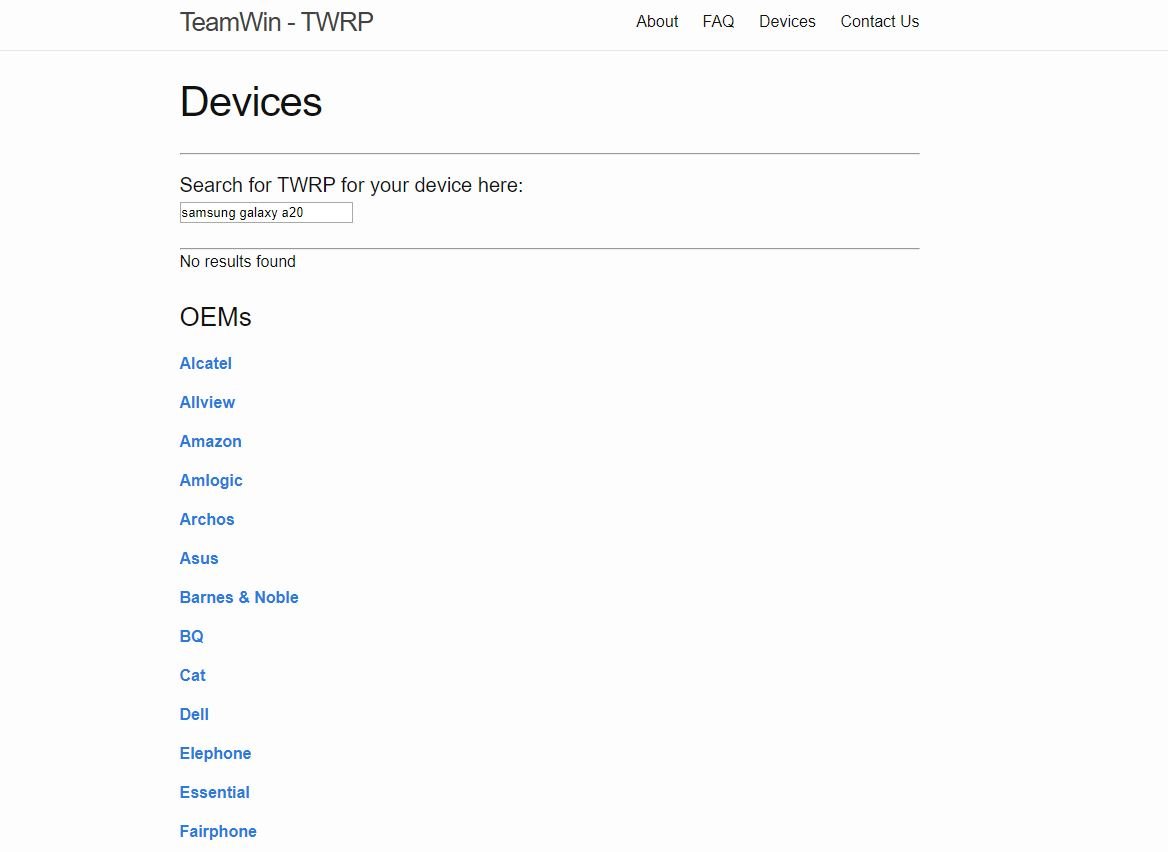Screen dimensions: 1168x852
Task: Open the Alcatel OEM page
Action: (206, 363)
